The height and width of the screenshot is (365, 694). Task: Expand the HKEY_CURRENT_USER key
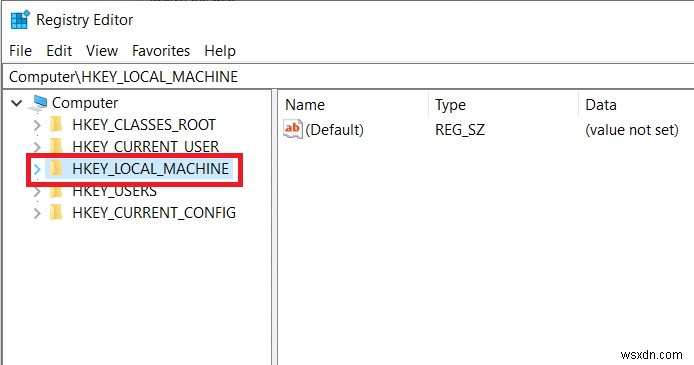pos(37,147)
